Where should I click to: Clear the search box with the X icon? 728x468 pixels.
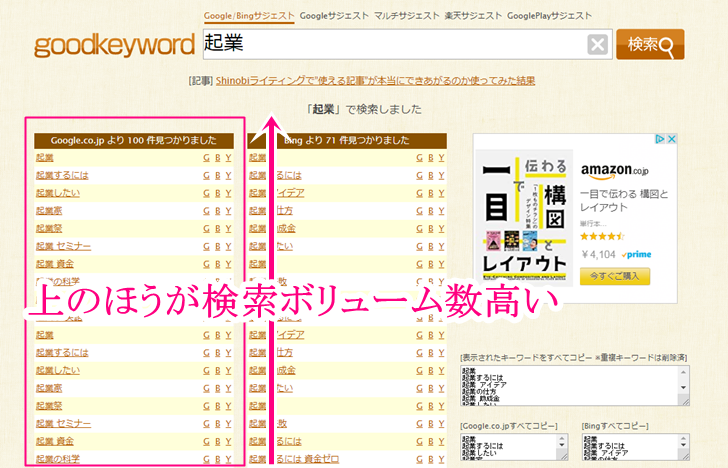tap(598, 45)
